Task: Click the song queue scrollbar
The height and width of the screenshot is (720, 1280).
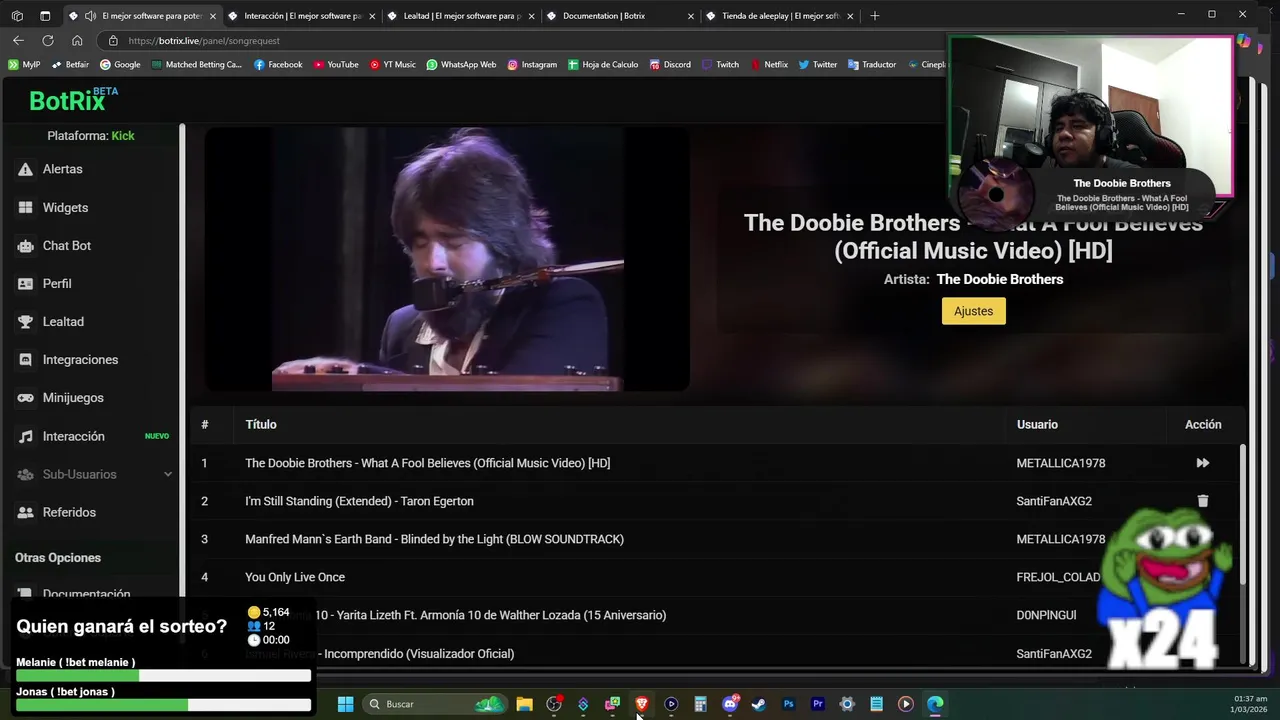Action: [1243, 514]
